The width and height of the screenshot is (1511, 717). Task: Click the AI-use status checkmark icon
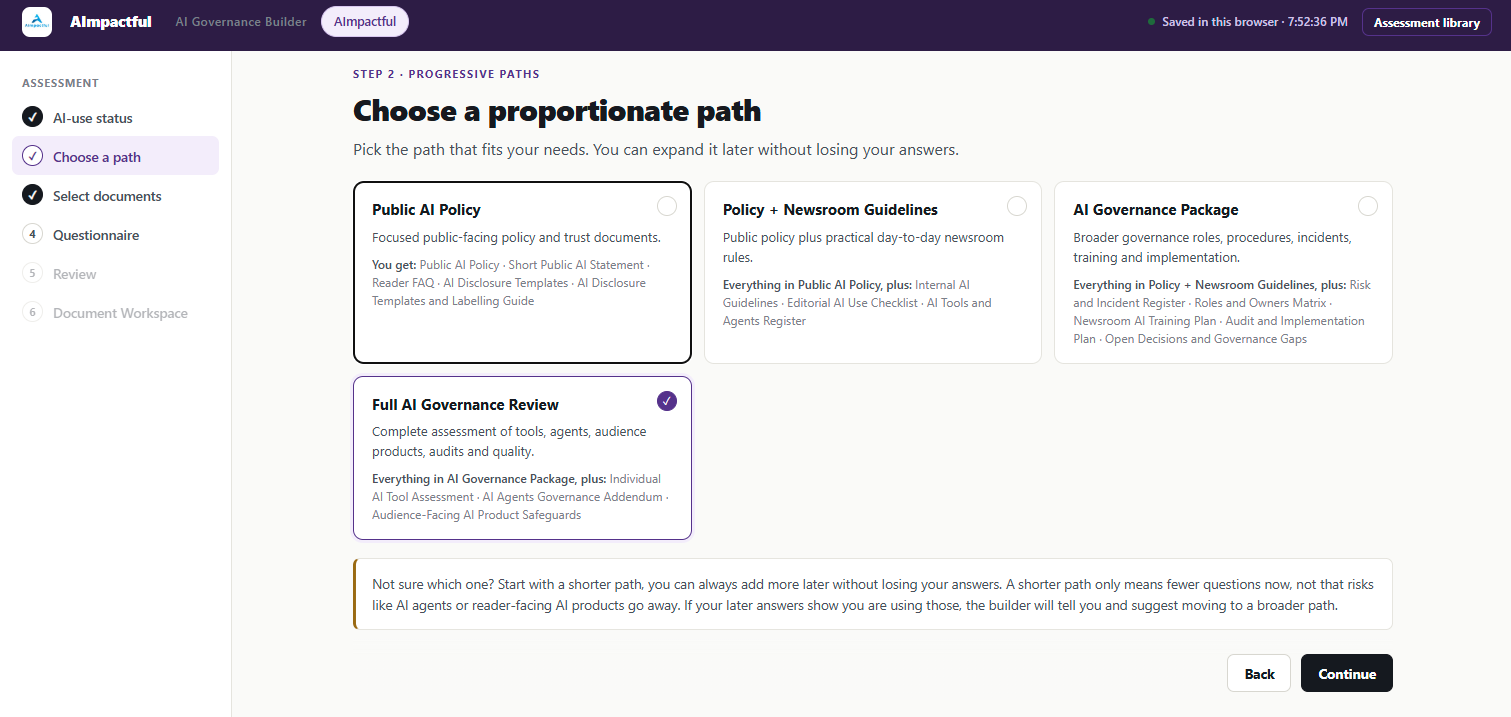(32, 118)
